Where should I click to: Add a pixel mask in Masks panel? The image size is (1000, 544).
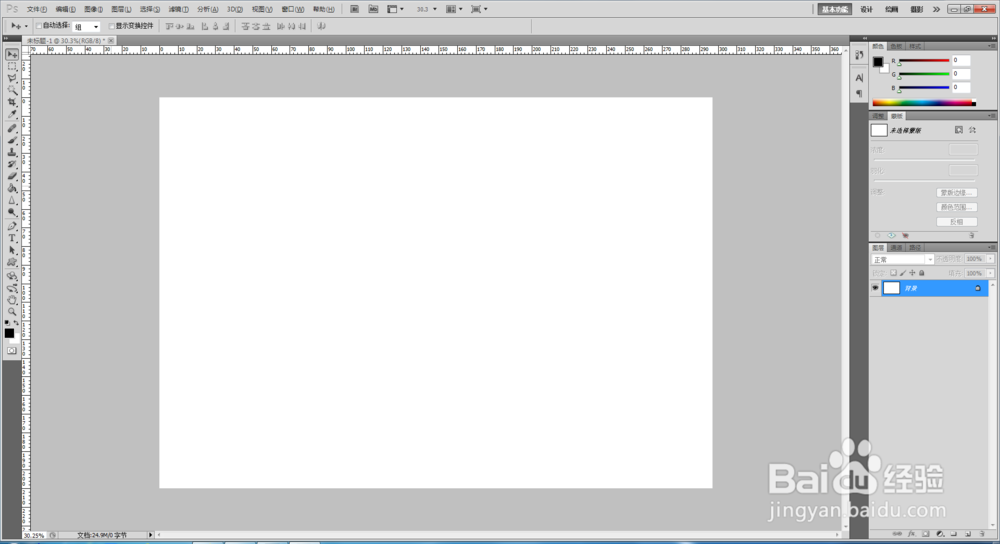pos(959,130)
